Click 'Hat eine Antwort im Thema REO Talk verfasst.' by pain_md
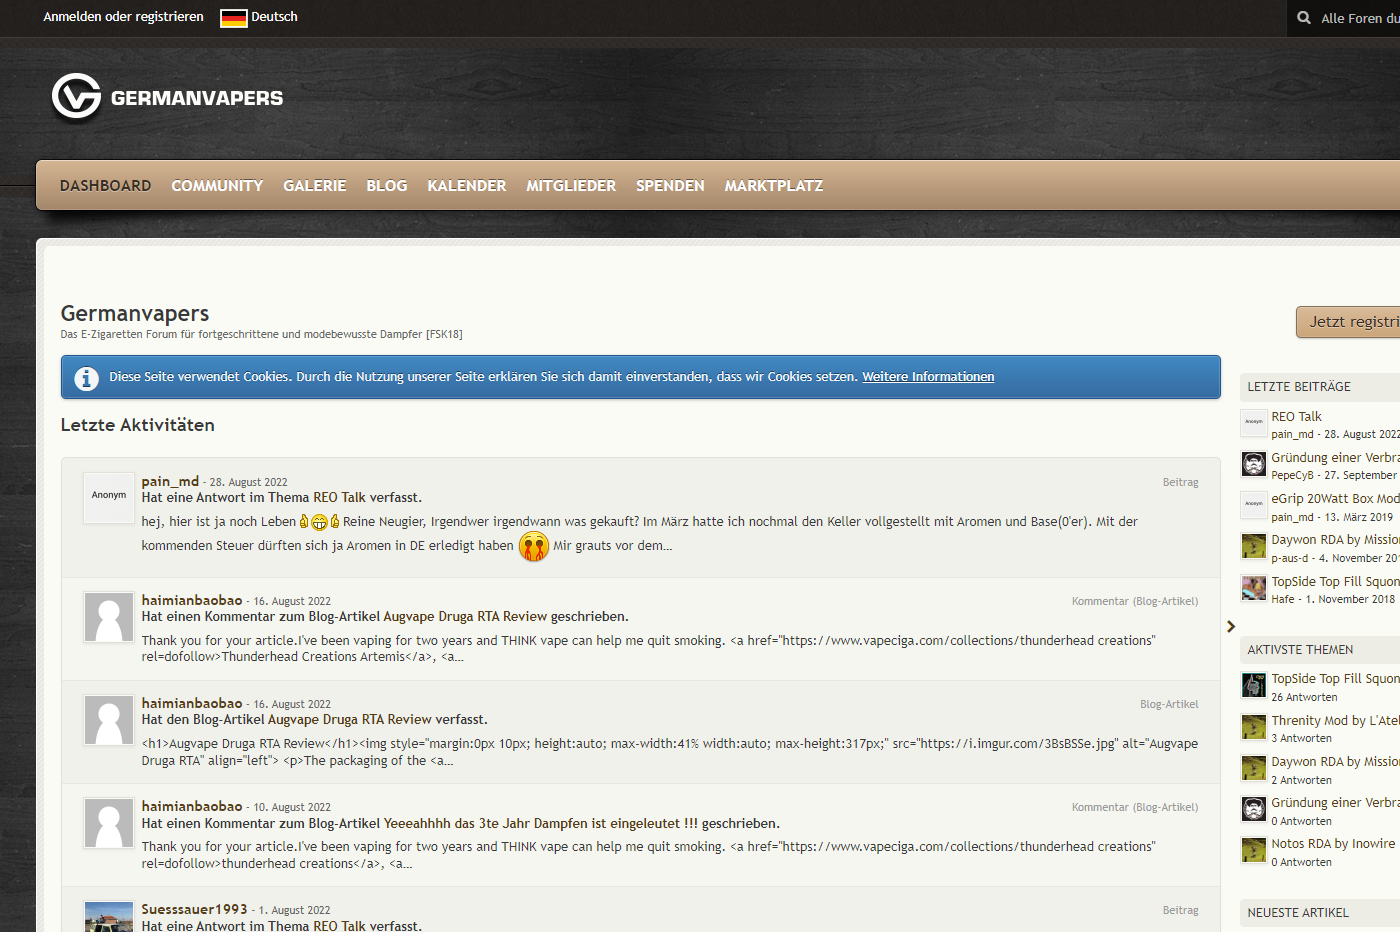 [x=282, y=497]
